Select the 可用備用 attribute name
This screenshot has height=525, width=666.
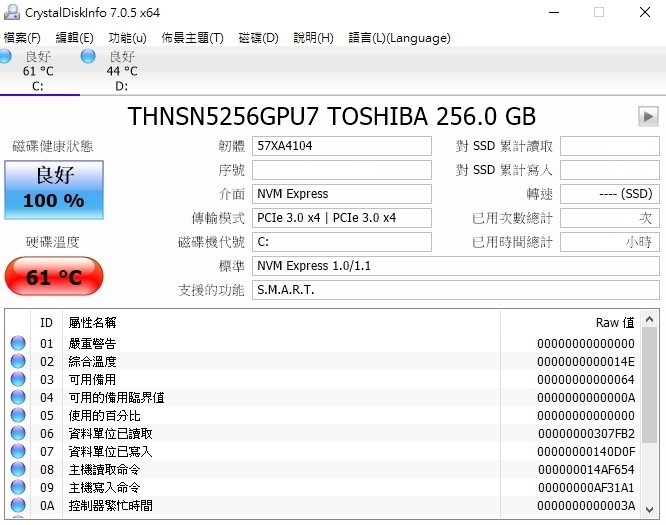pos(92,380)
